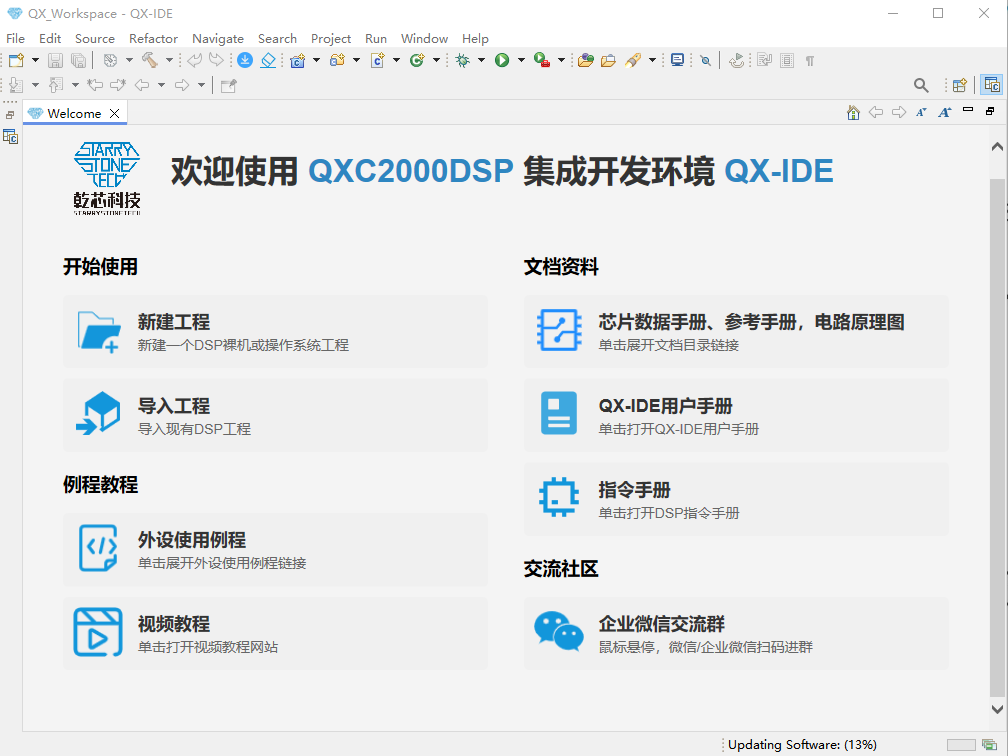The image size is (1008, 756).
Task: Open the 视频教程 video tutorial card
Action: click(x=275, y=633)
